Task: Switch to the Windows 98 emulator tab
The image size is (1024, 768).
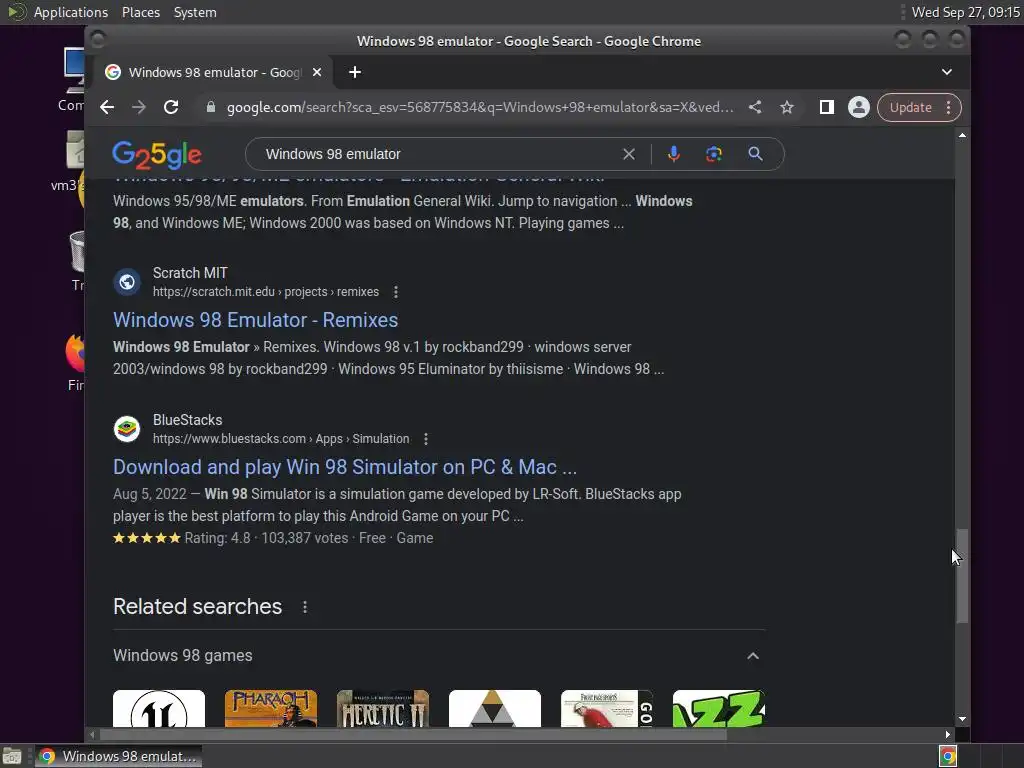Action: pyautogui.click(x=216, y=72)
